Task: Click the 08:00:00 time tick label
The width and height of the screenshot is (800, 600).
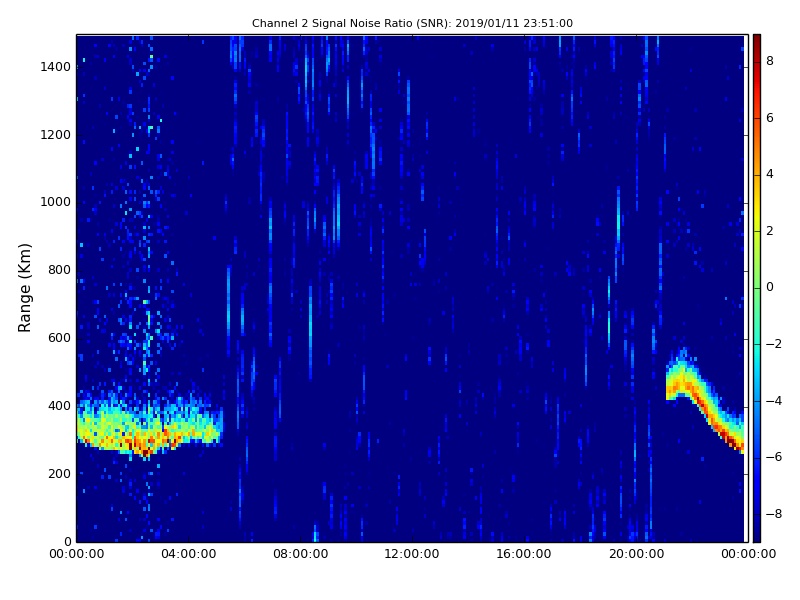Action: (x=301, y=554)
